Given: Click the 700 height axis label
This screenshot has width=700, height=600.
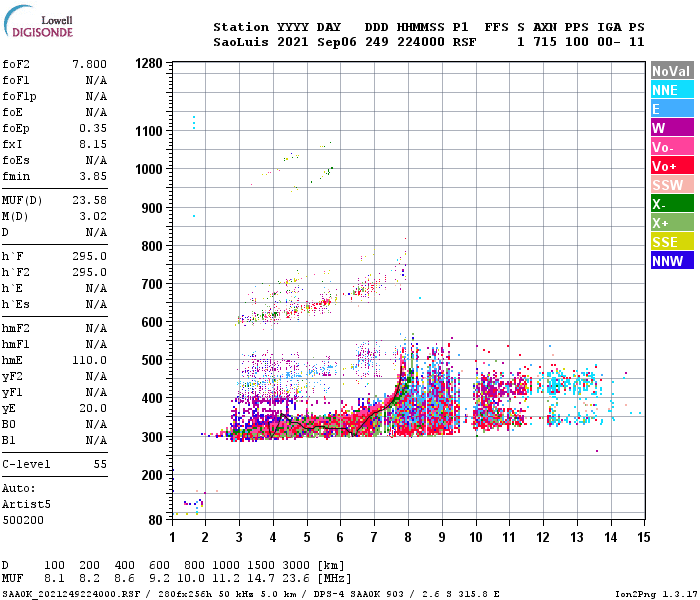Looking at the screenshot, I should tap(152, 284).
